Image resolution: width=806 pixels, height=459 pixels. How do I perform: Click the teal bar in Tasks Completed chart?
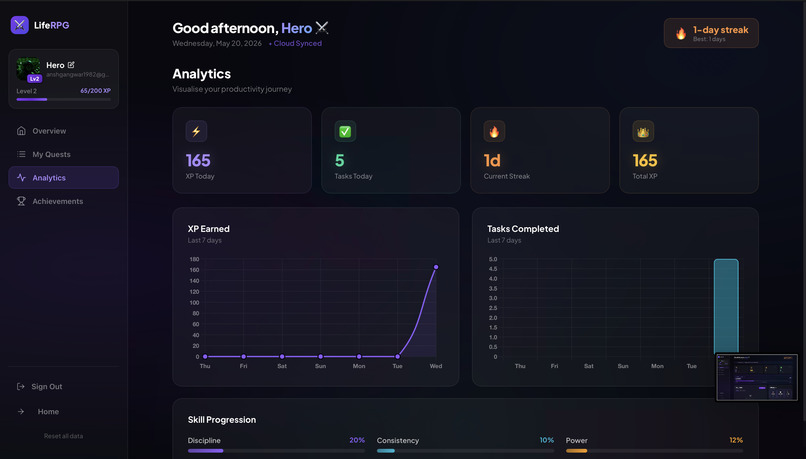click(726, 306)
